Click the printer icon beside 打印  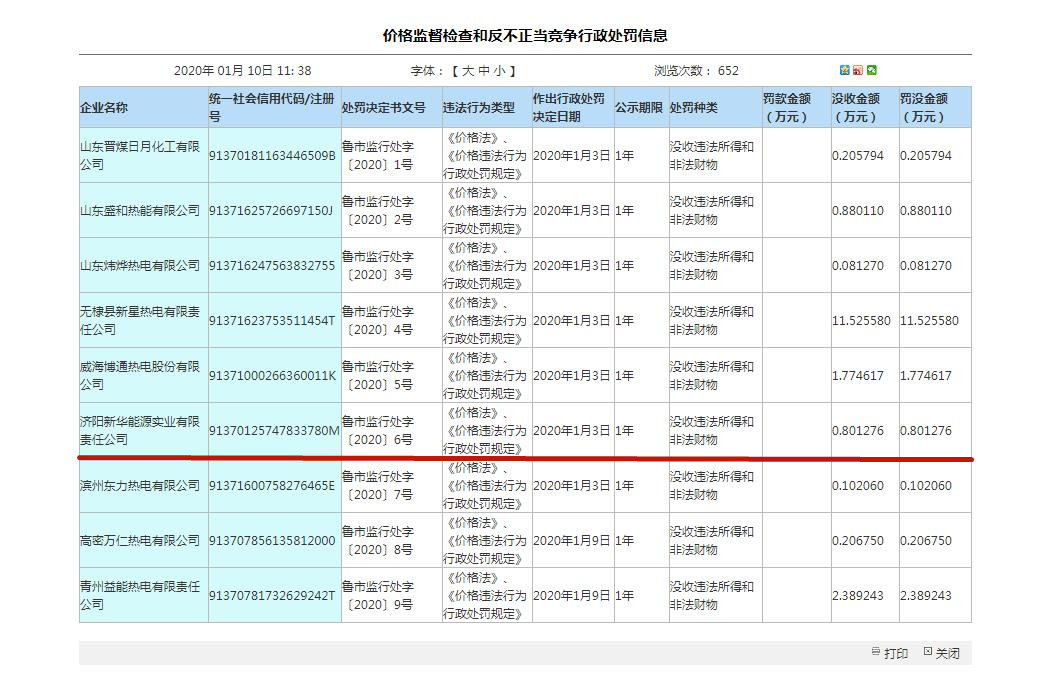pos(876,652)
